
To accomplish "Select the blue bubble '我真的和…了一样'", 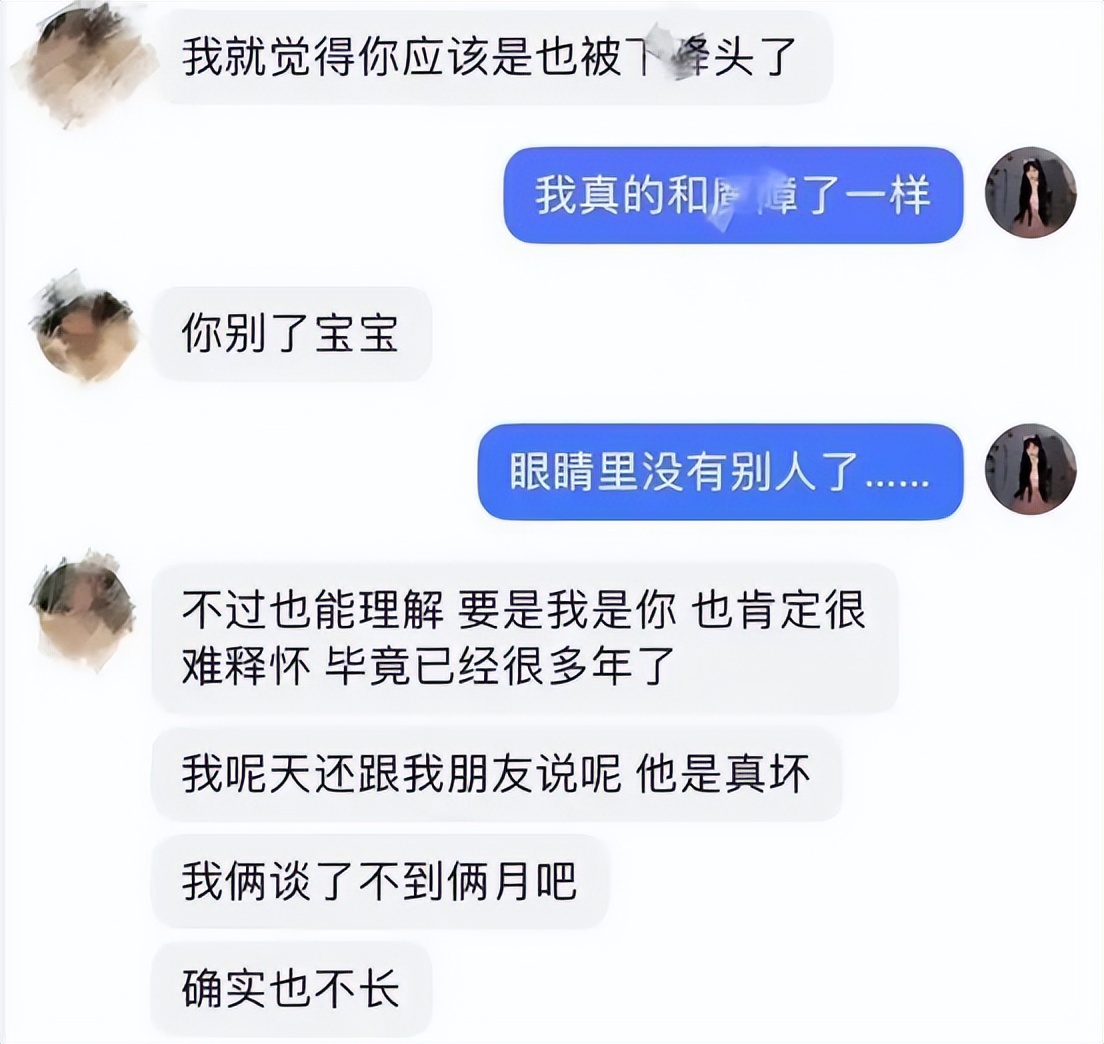I will click(733, 195).
